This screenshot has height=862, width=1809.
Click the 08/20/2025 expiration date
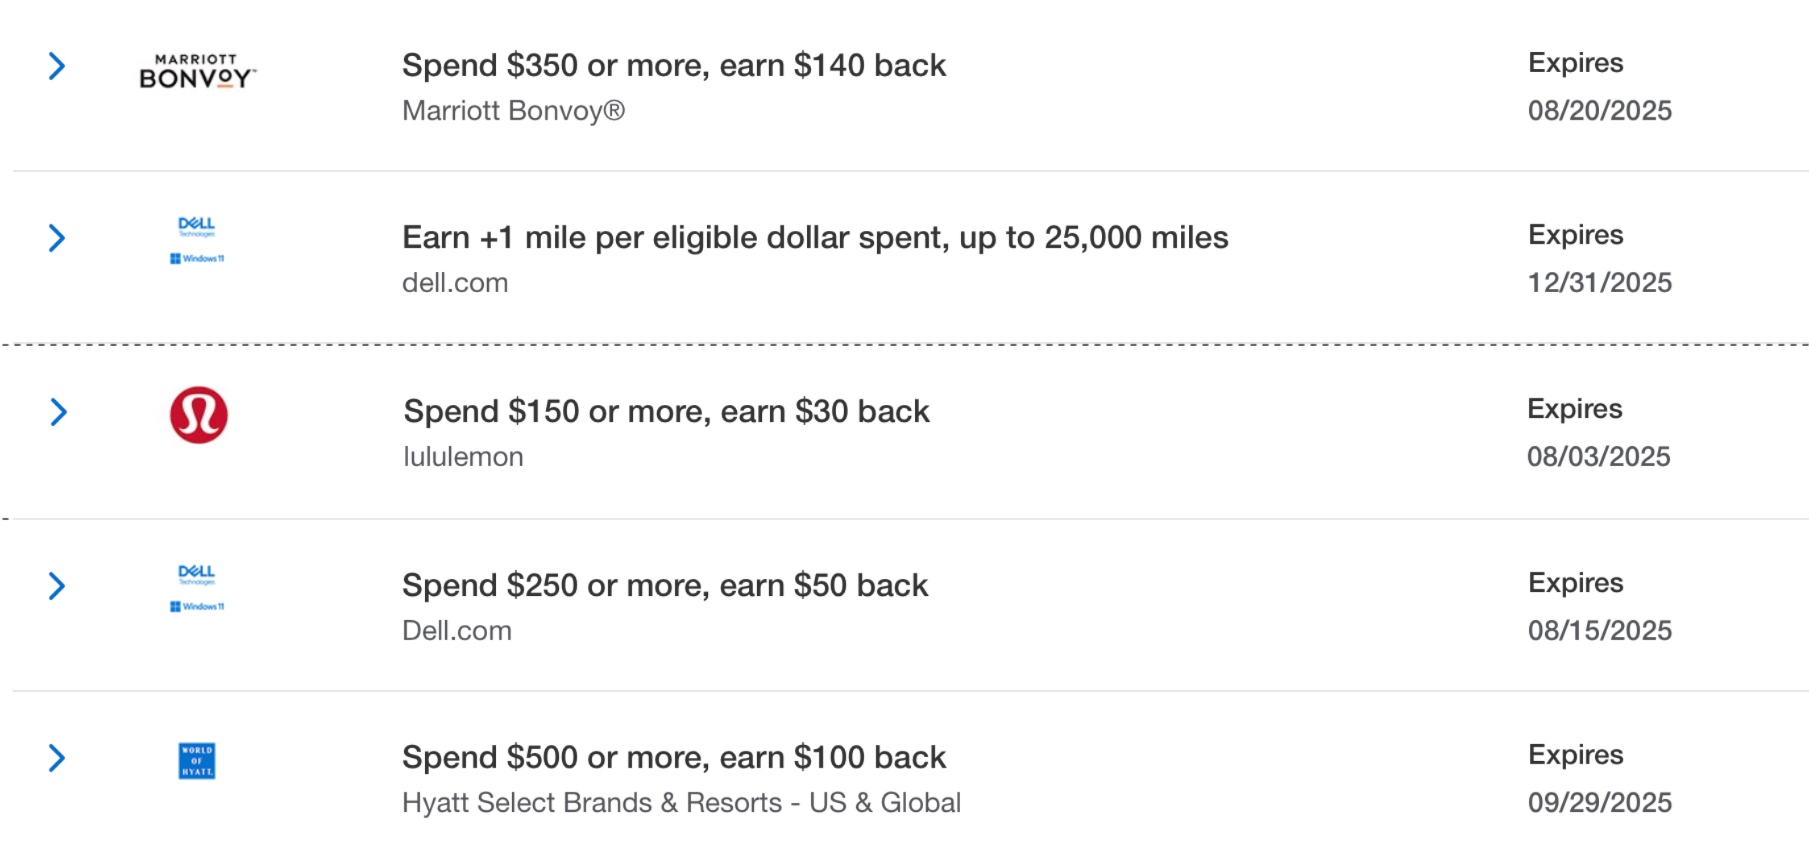coord(1599,110)
